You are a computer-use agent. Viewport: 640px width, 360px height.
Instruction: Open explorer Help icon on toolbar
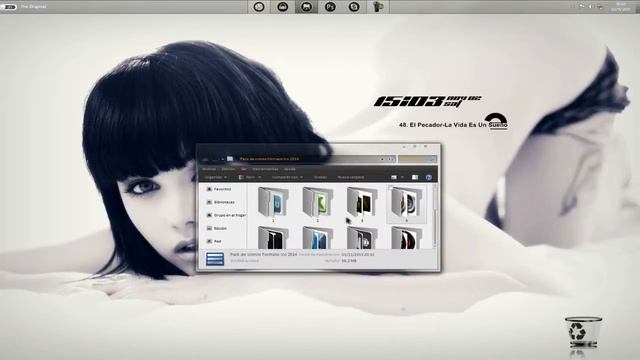tap(429, 177)
